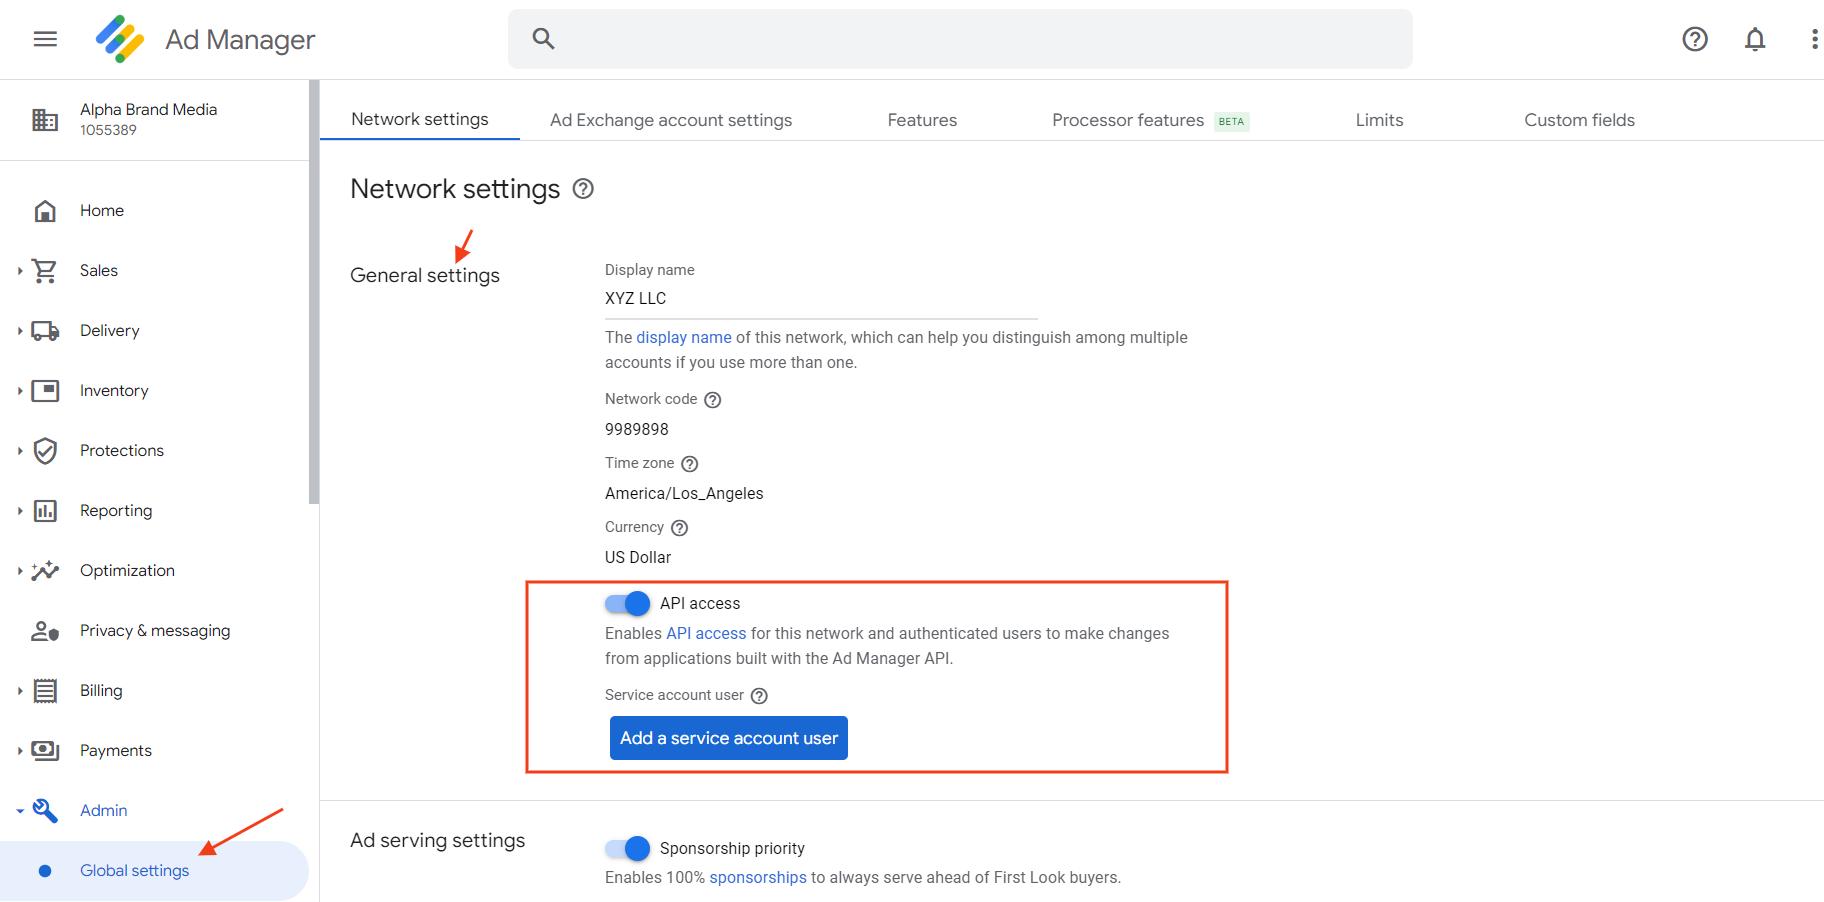Viewport: 1824px width, 902px height.
Task: Toggle the Sponsorship priority switch
Action: (x=628, y=848)
